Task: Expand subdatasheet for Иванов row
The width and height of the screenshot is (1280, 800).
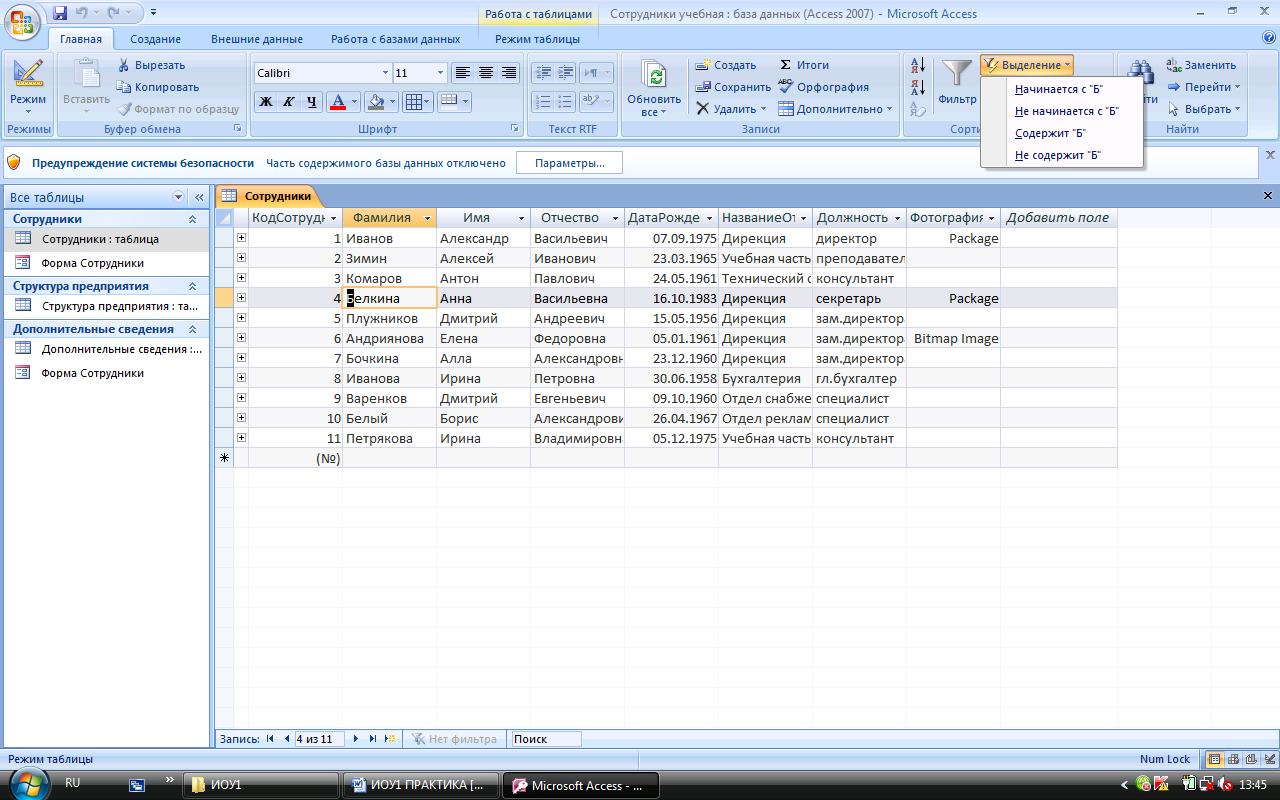Action: coord(241,238)
